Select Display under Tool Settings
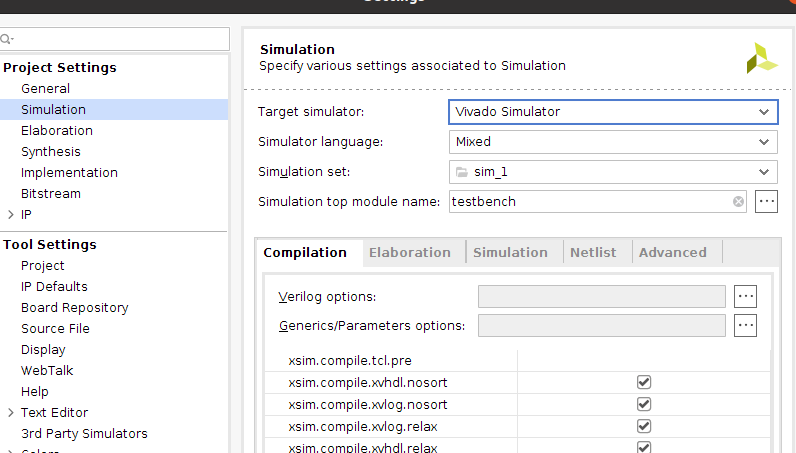 click(43, 350)
